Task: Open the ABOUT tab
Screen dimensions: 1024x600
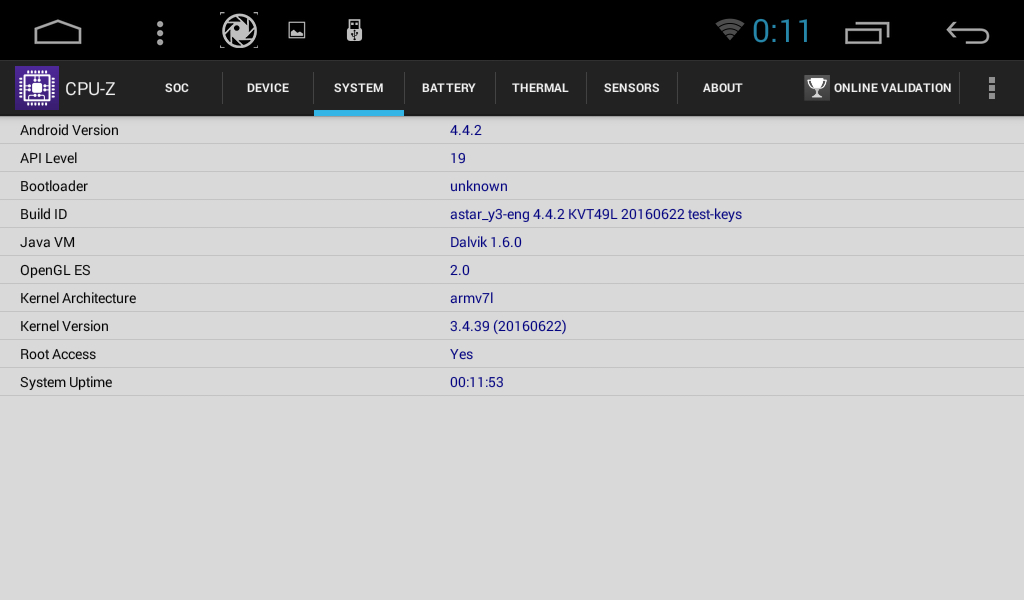Action: click(x=722, y=87)
